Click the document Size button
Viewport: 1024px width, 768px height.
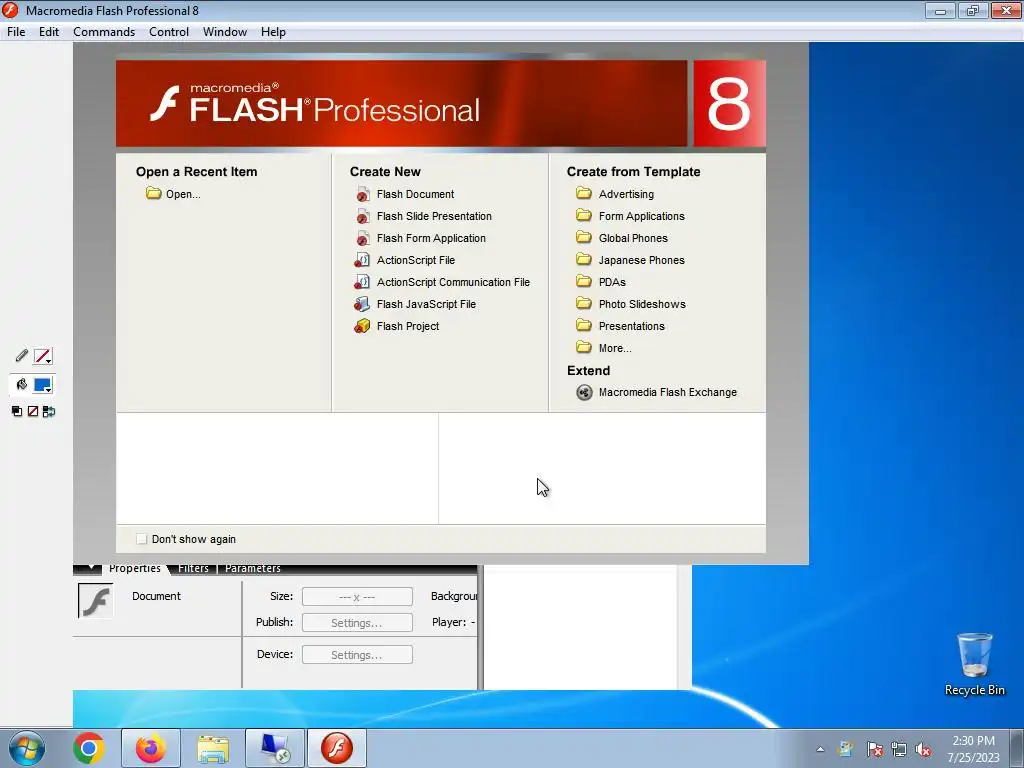point(357,597)
